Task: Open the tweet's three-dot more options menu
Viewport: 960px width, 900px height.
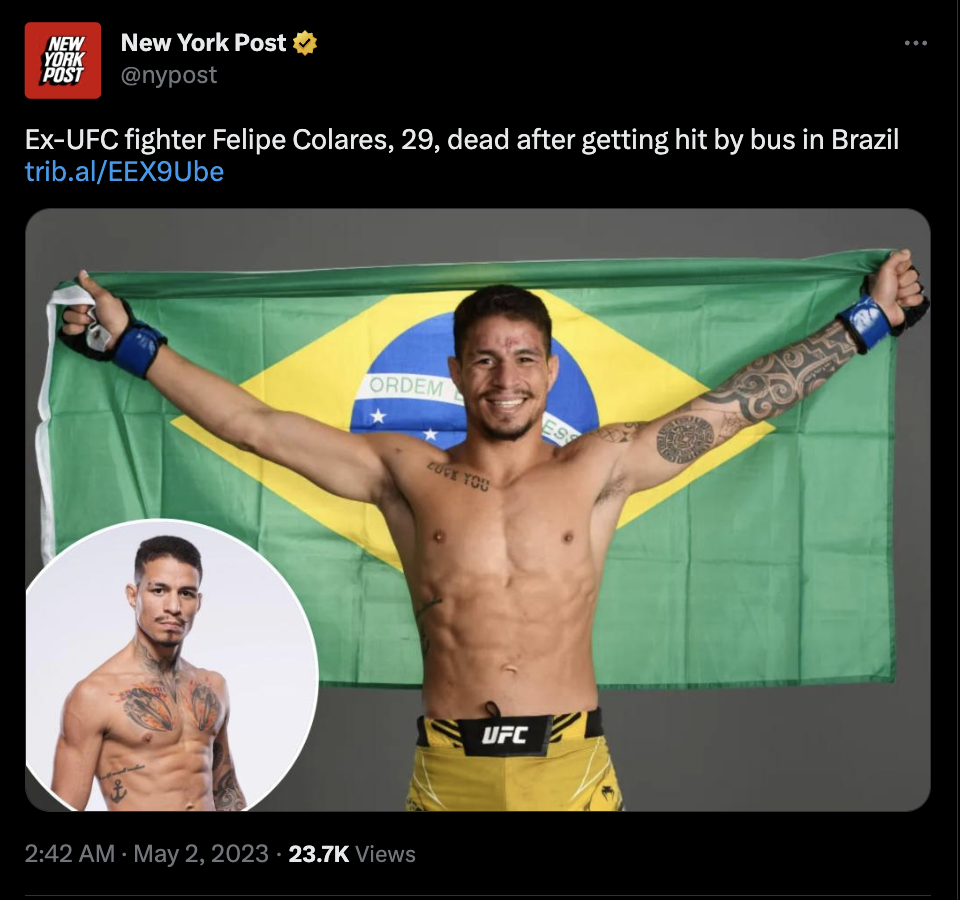Action: coord(915,43)
